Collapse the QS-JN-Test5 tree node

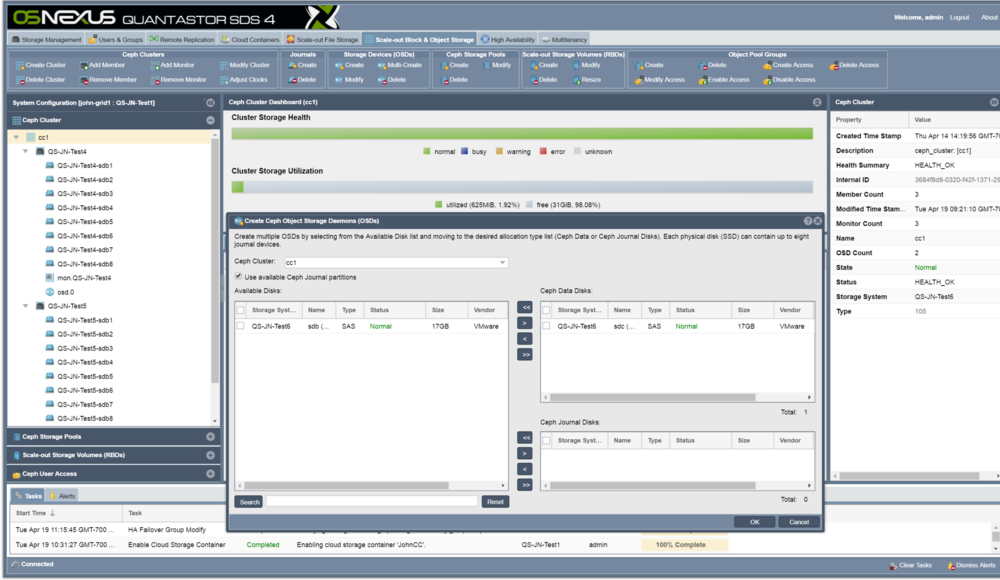26,306
